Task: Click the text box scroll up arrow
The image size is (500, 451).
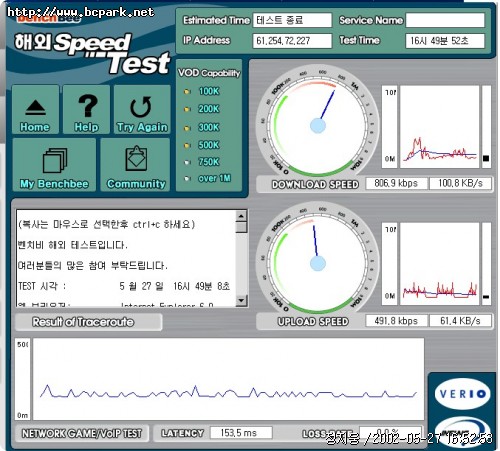Action: (241, 216)
